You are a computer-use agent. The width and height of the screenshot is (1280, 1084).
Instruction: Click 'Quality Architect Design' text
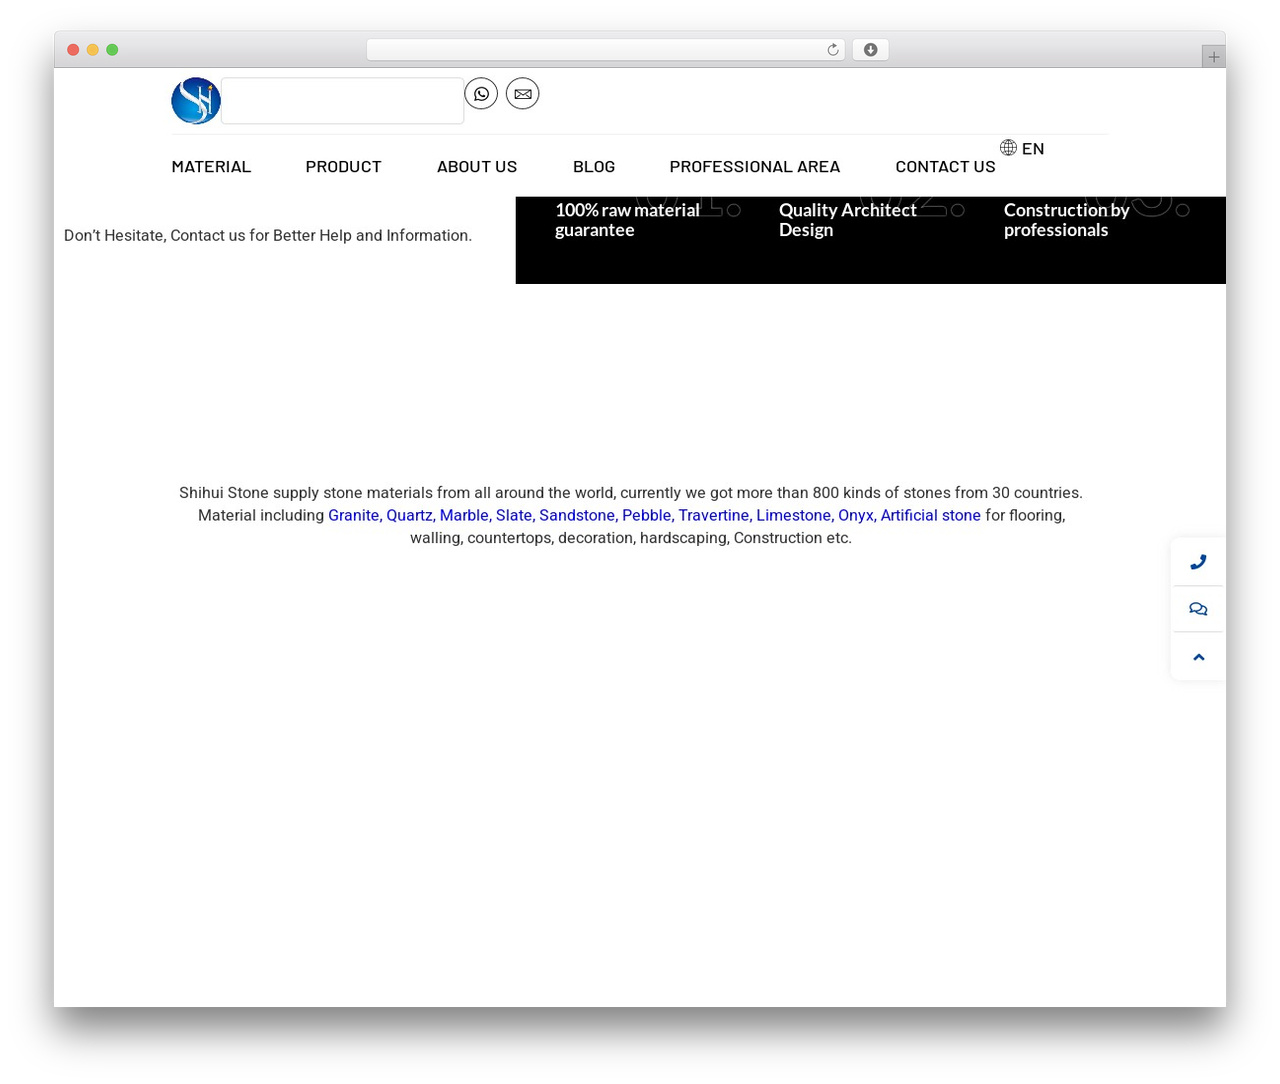point(848,220)
